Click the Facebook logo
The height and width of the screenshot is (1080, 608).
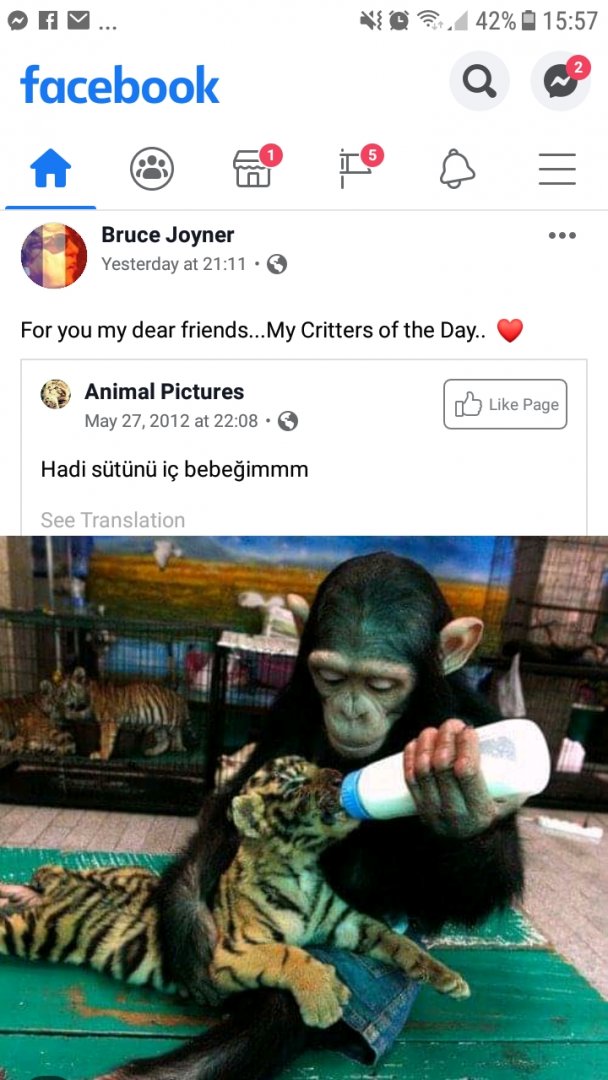click(x=120, y=85)
